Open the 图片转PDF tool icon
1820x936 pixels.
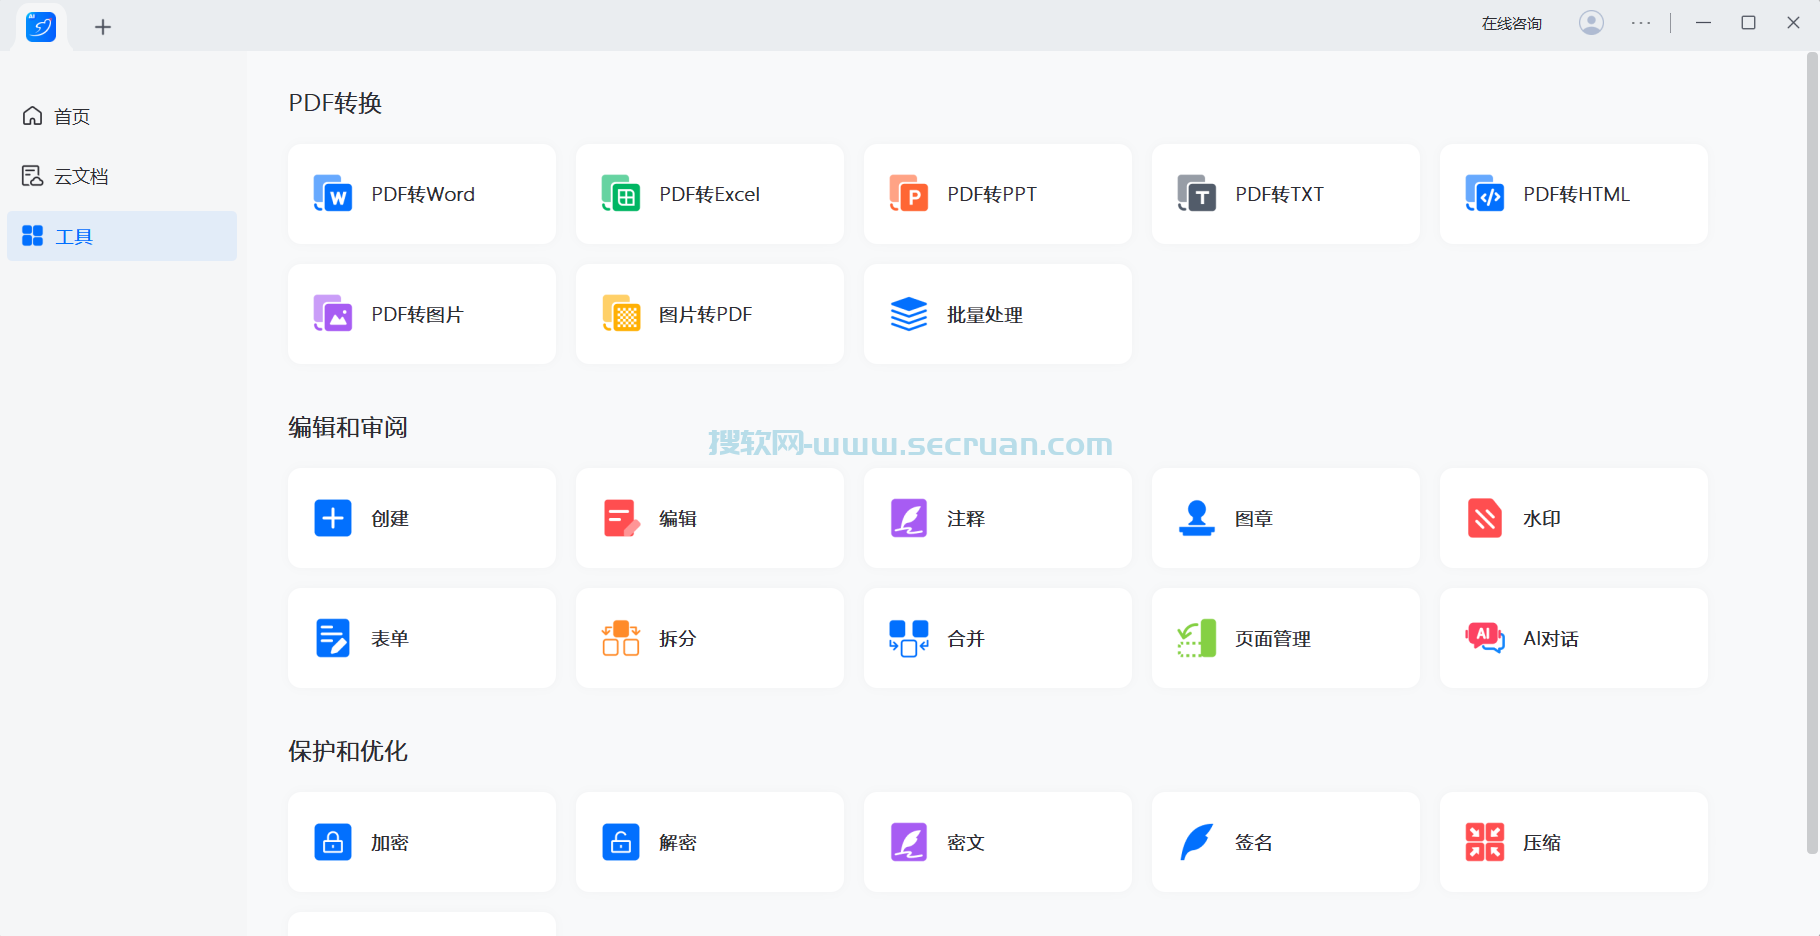[x=620, y=314]
